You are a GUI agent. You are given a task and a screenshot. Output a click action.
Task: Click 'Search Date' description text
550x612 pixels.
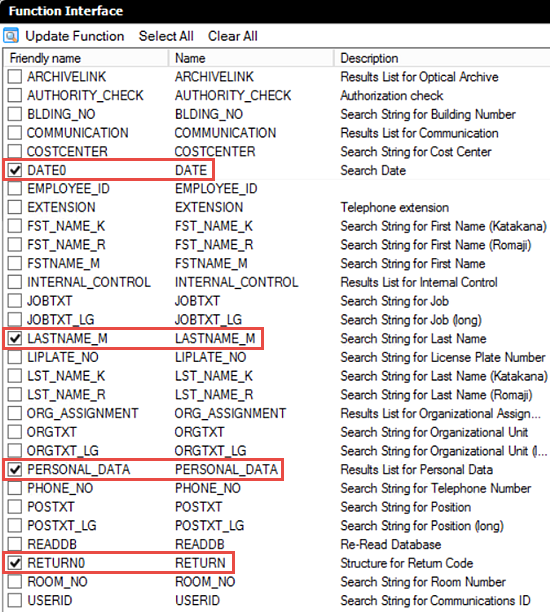tap(373, 170)
